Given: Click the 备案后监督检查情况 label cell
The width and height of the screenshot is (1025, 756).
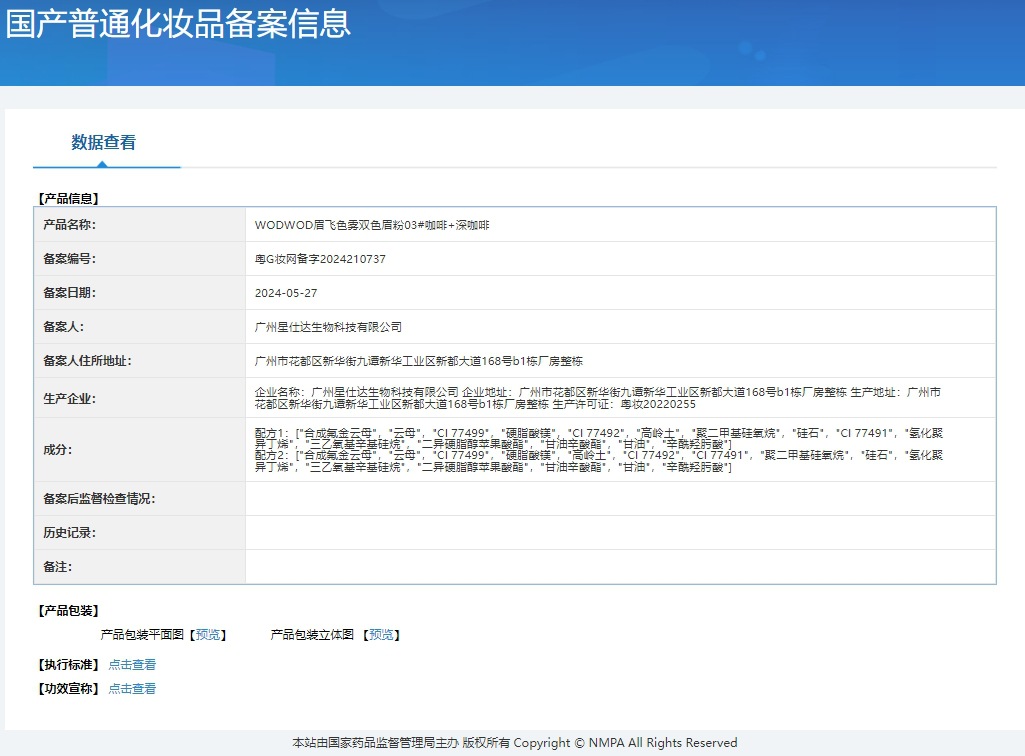Looking at the screenshot, I should 140,499.
